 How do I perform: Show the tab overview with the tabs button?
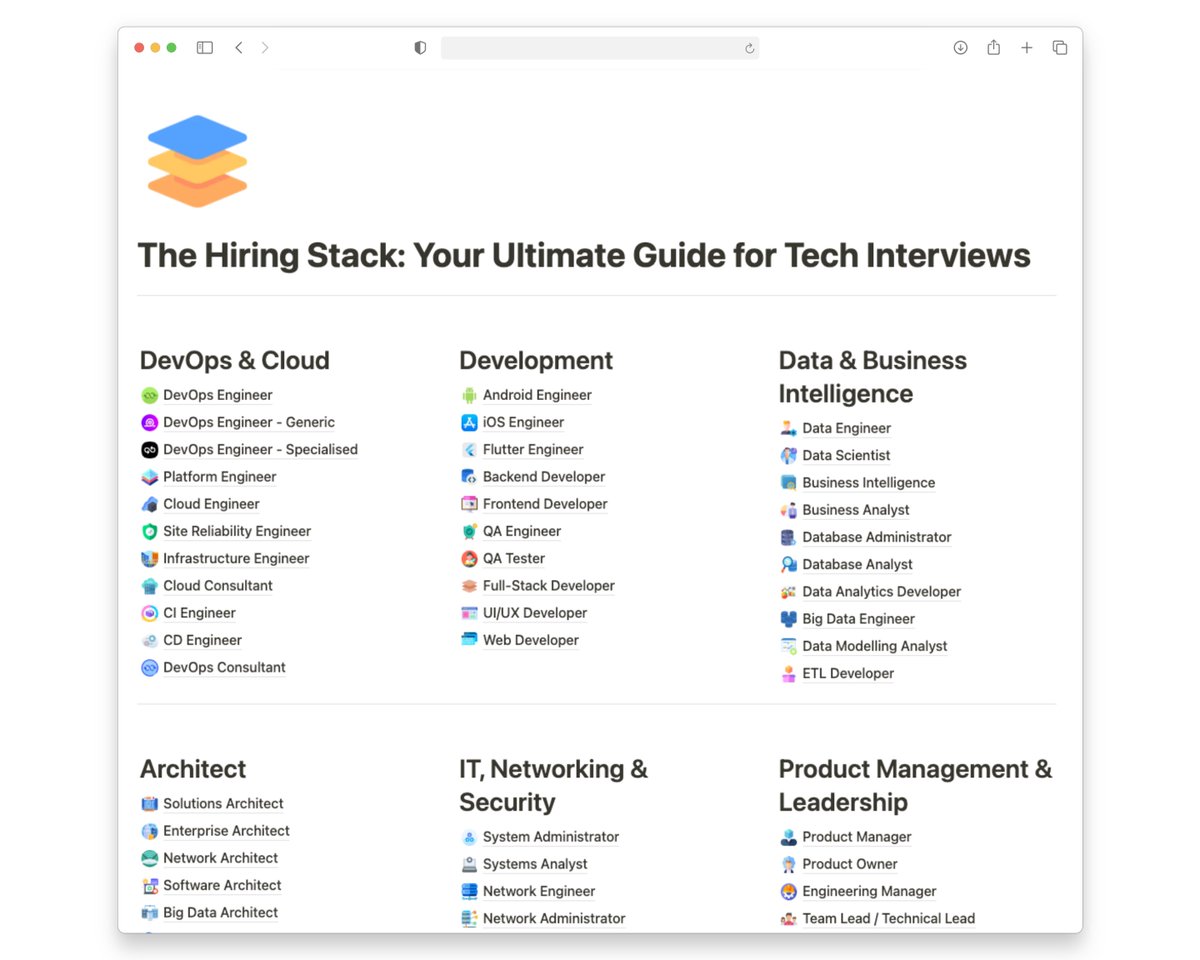[x=1060, y=47]
